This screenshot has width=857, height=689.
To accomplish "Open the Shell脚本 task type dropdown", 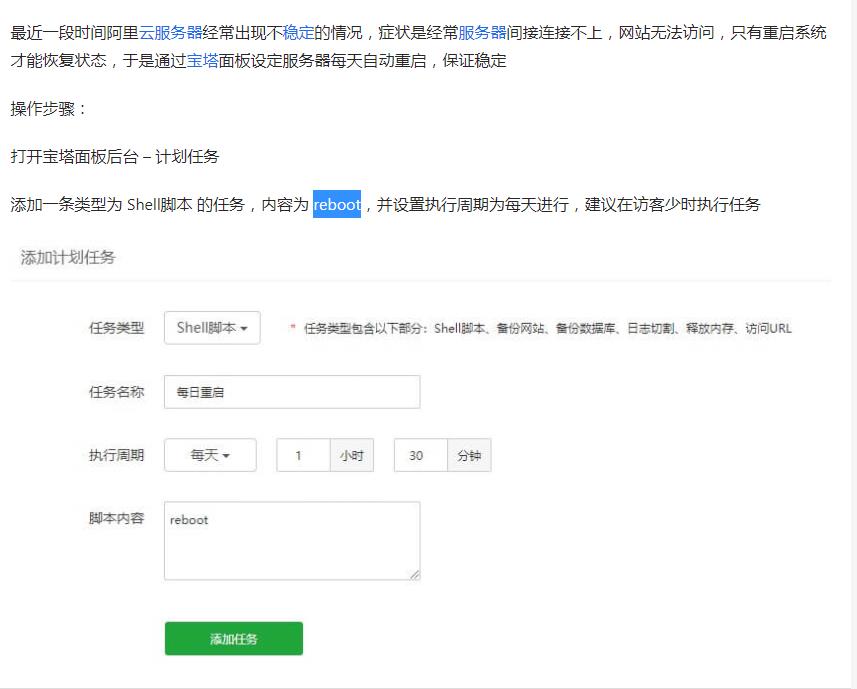I will [212, 328].
